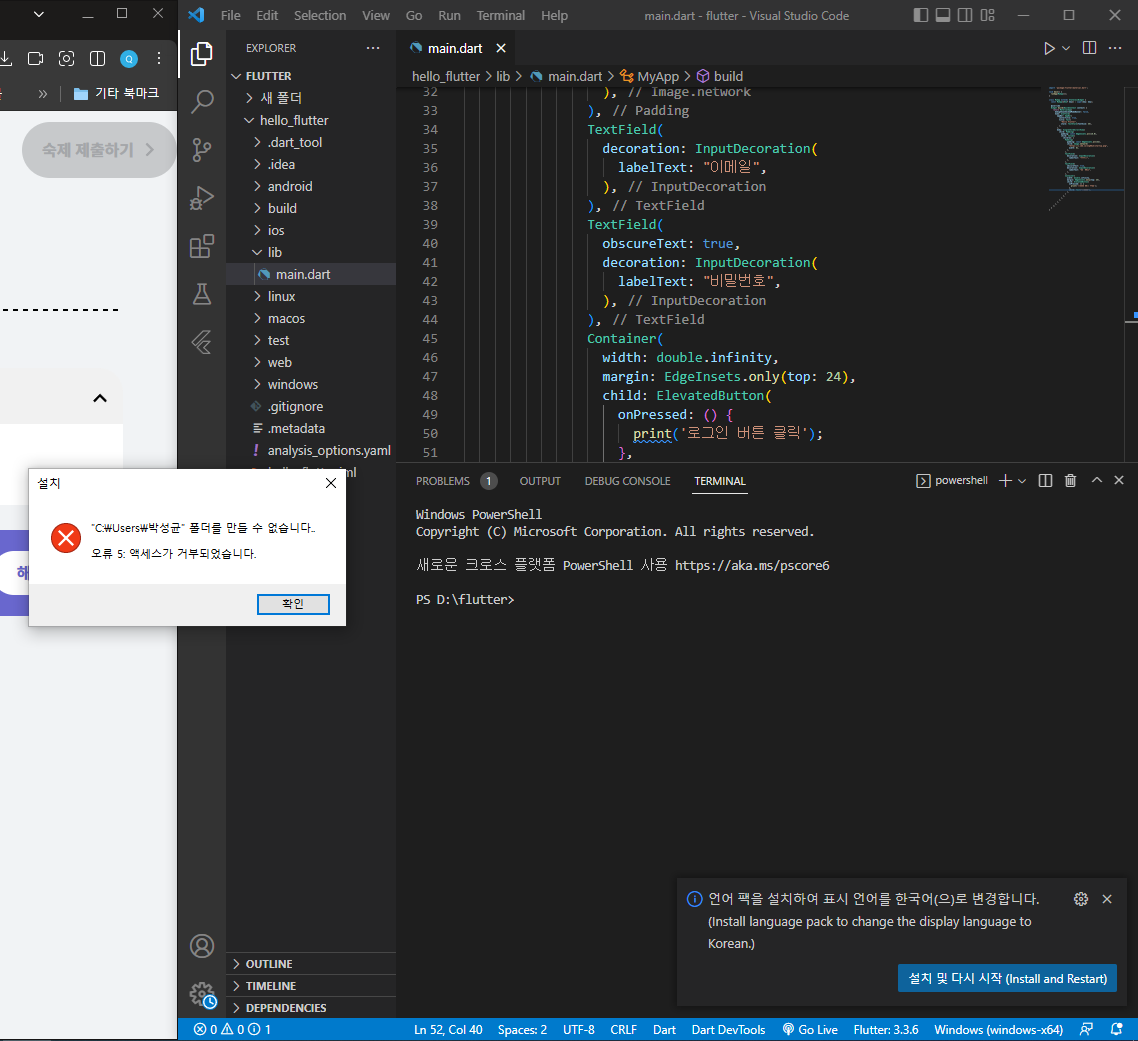Close the terminal panel
The width and height of the screenshot is (1138, 1041).
coord(1119,481)
